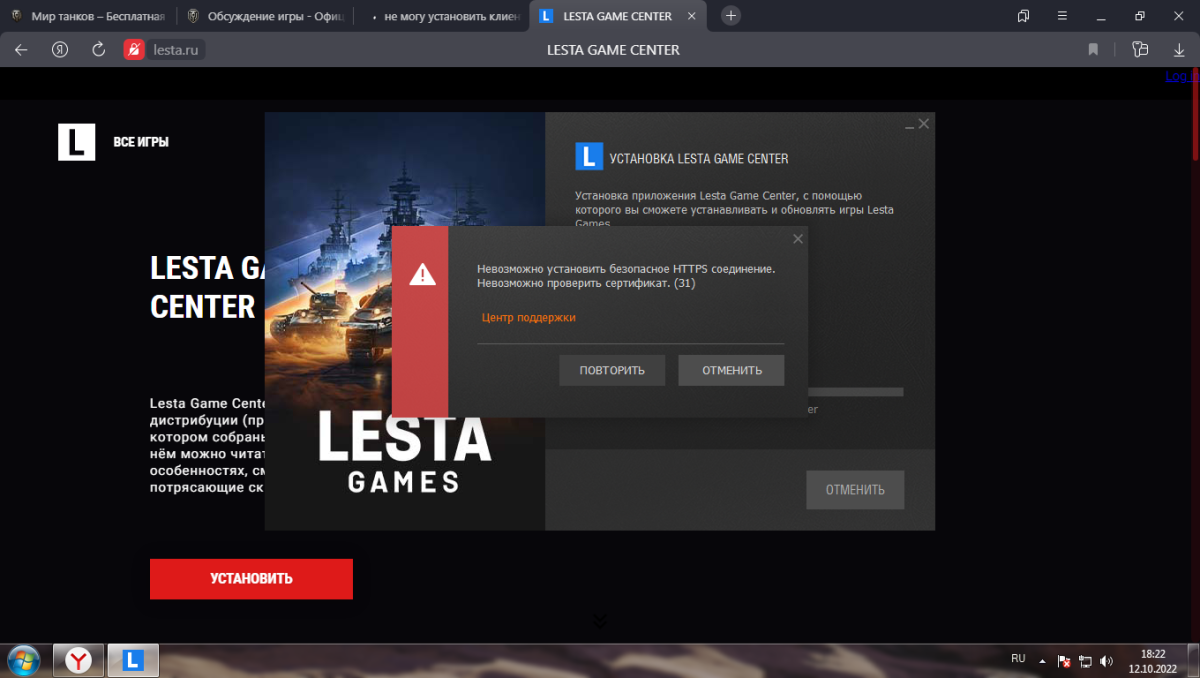1200x678 pixels.
Task: Click the volume speaker icon in tray
Action: tap(1106, 661)
